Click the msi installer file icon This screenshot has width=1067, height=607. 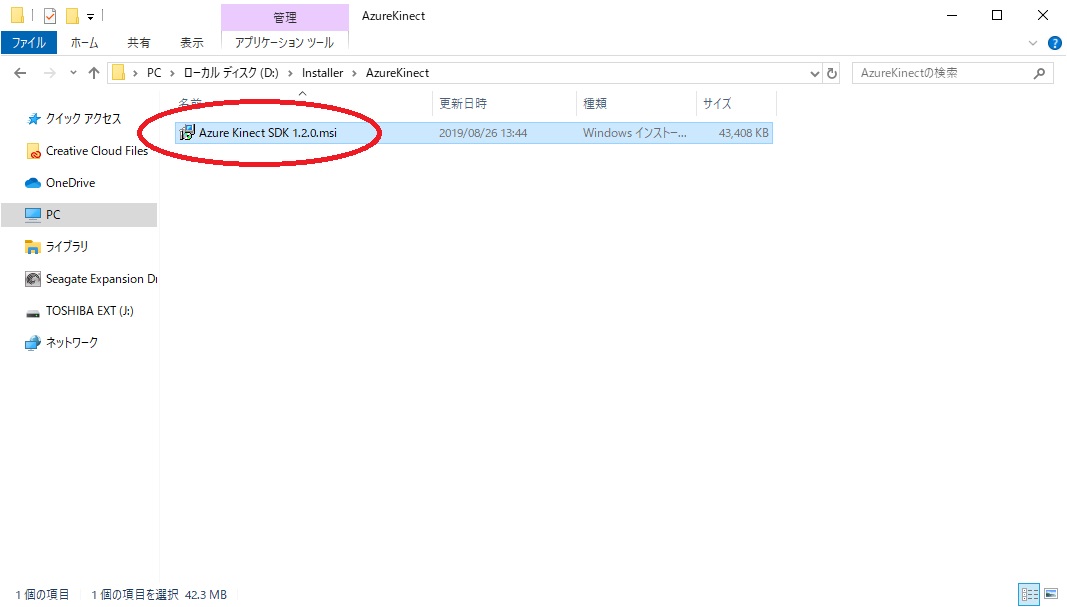pos(186,133)
